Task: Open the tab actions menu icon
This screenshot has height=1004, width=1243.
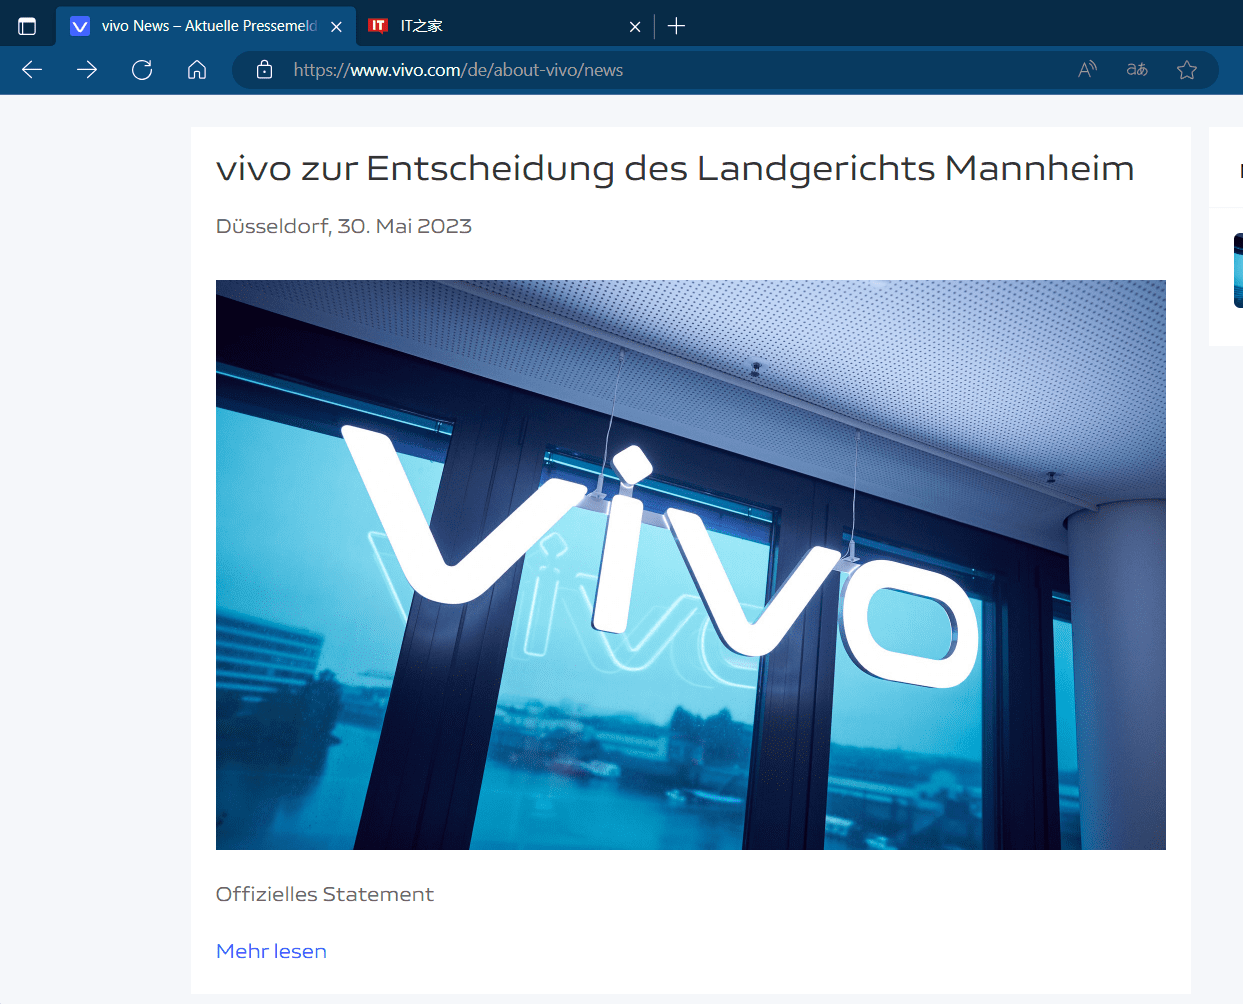Action: pyautogui.click(x=27, y=26)
